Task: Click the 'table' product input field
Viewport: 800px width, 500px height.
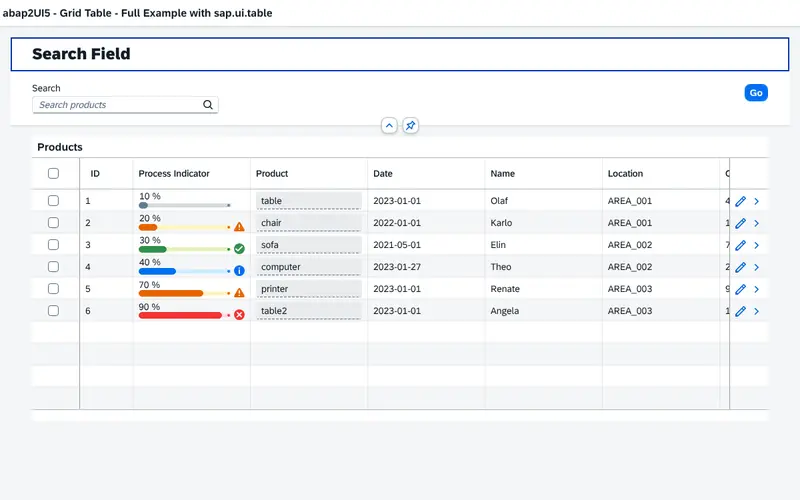Action: (x=309, y=201)
